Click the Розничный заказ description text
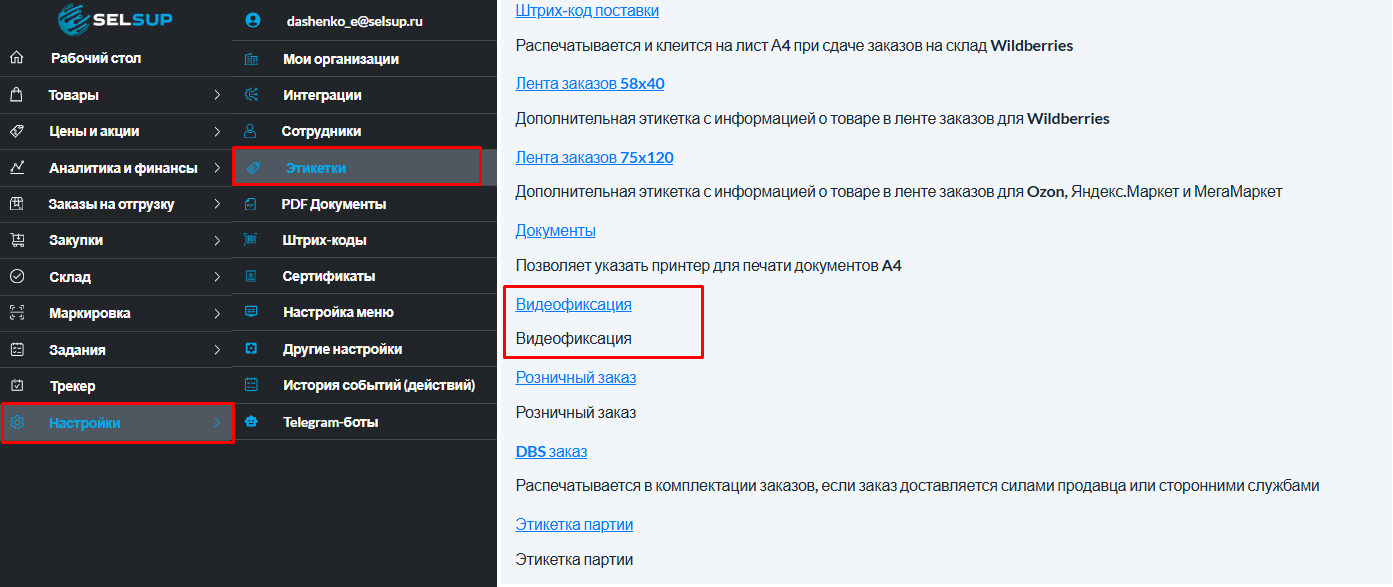1393x587 pixels. pos(576,412)
